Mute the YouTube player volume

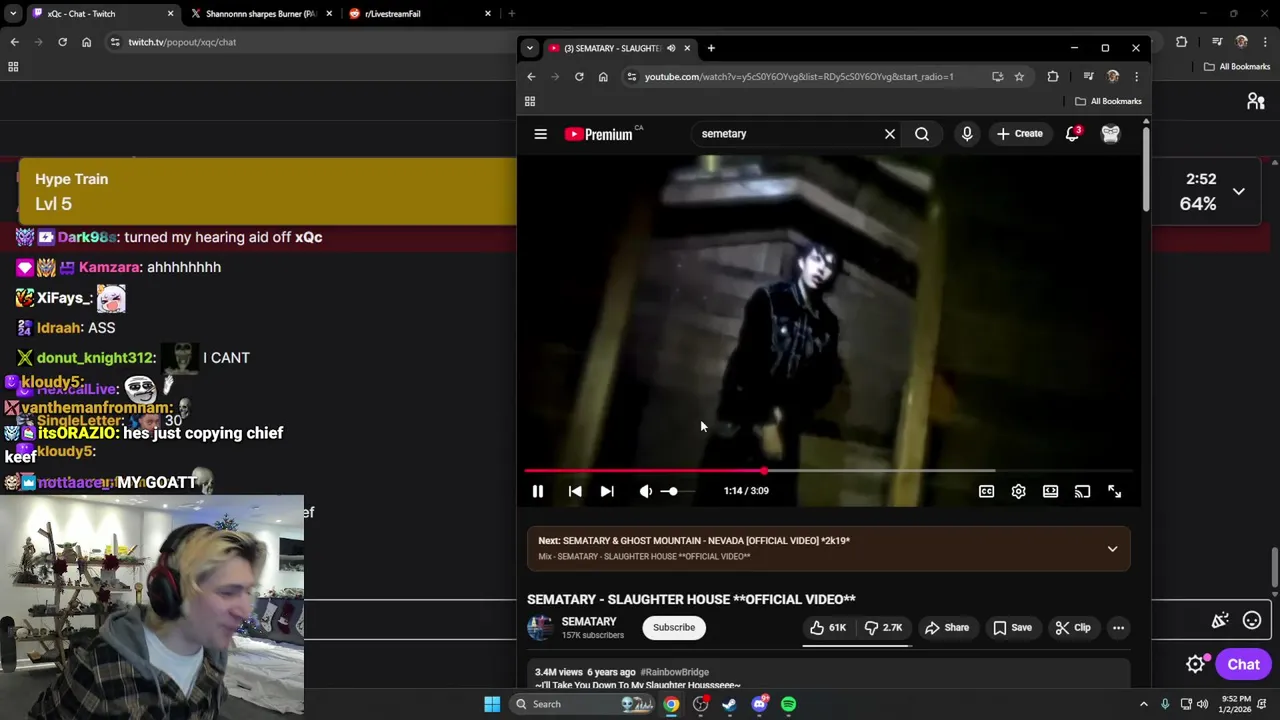click(646, 491)
